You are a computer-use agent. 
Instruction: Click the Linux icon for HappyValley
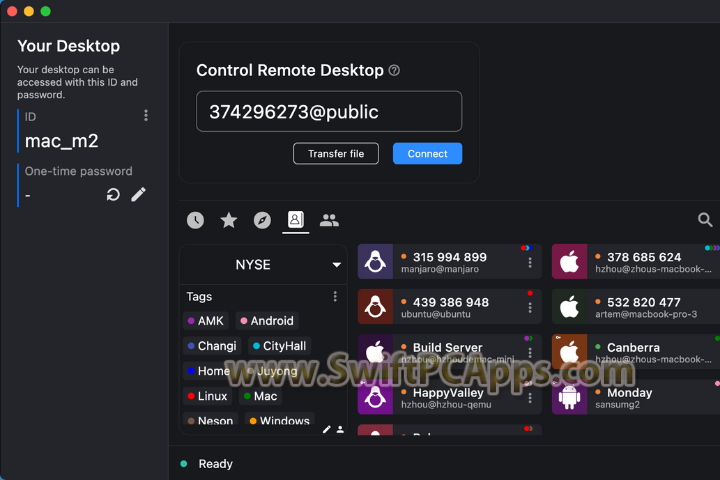(375, 397)
